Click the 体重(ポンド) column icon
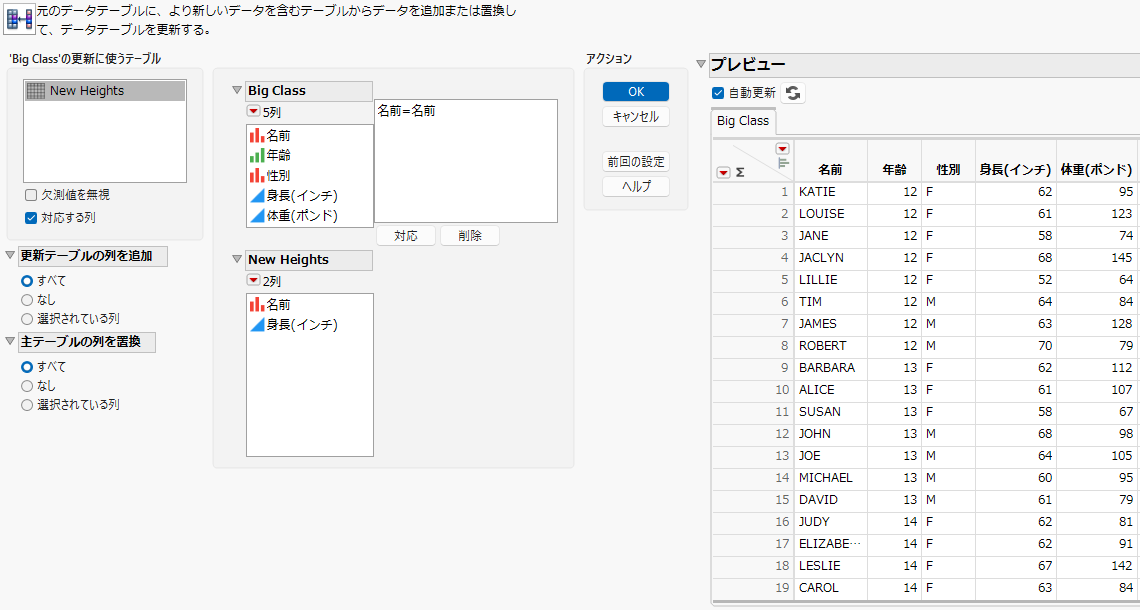The height and width of the screenshot is (610, 1140). [x=257, y=216]
